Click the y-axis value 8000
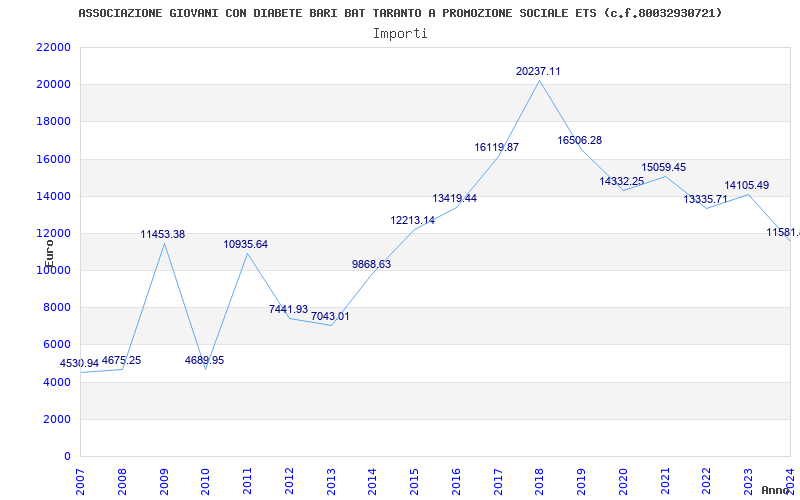The image size is (800, 500). (x=56, y=308)
